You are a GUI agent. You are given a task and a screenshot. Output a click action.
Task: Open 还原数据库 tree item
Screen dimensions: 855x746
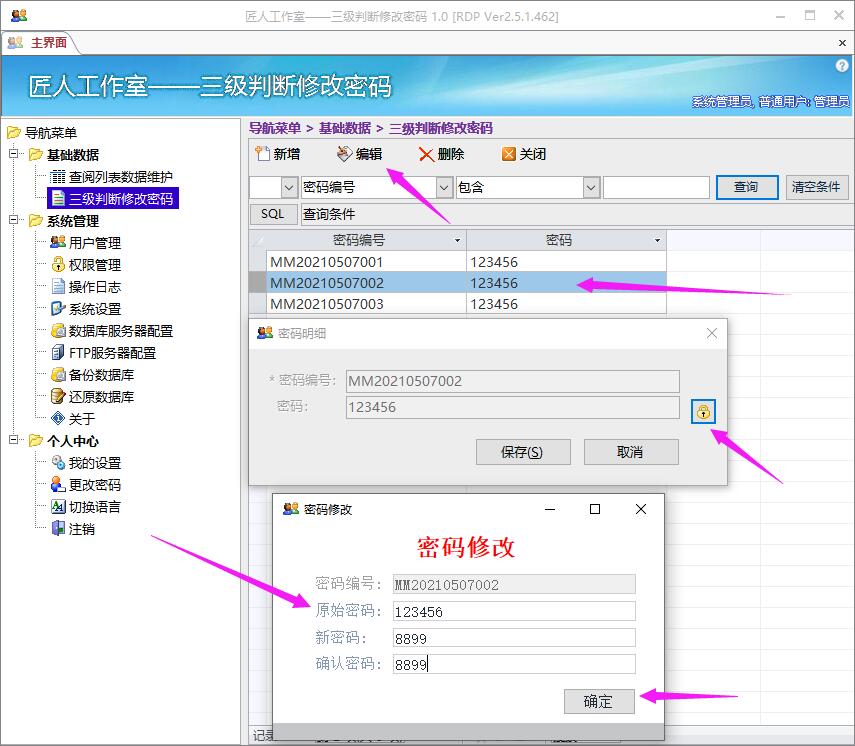coord(92,396)
